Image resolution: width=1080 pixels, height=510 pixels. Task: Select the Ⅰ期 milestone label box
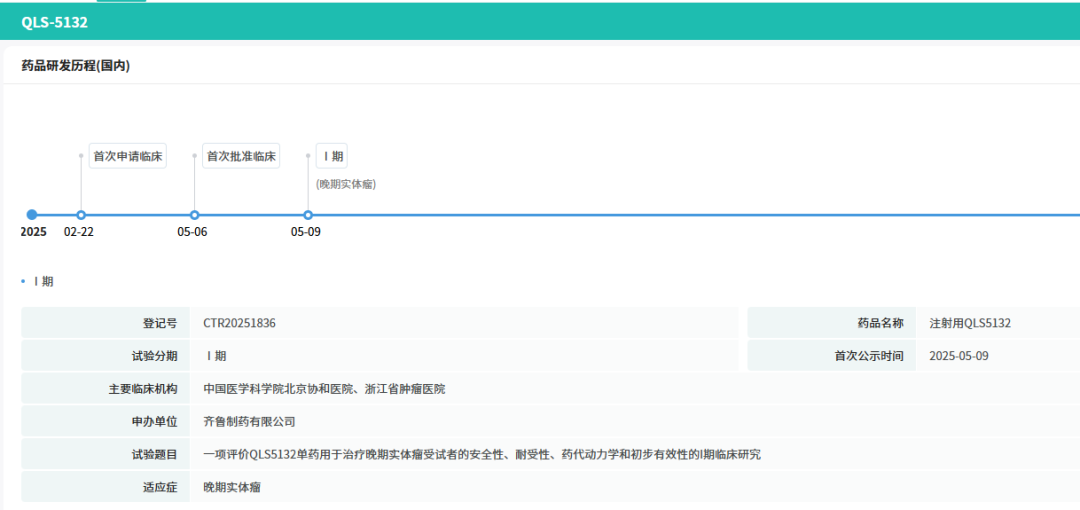(332, 156)
